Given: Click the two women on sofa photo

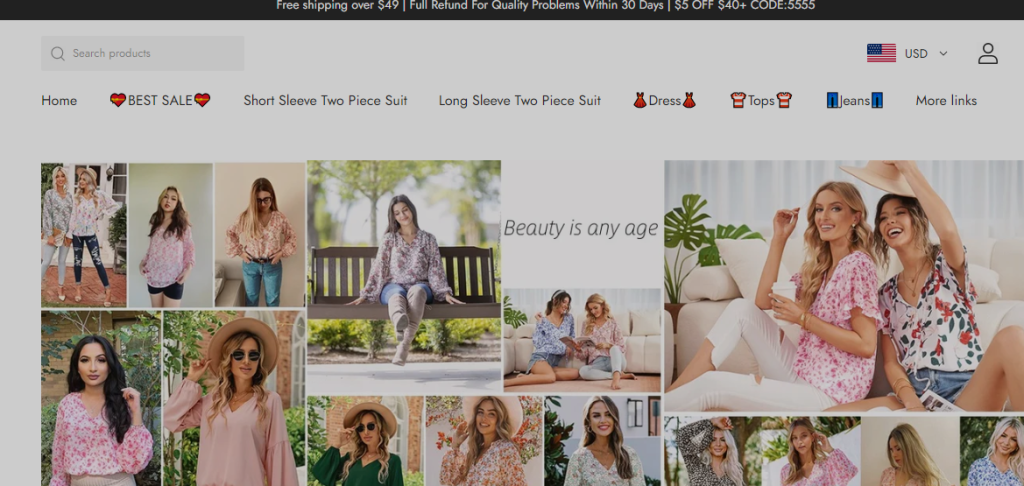Looking at the screenshot, I should [843, 286].
